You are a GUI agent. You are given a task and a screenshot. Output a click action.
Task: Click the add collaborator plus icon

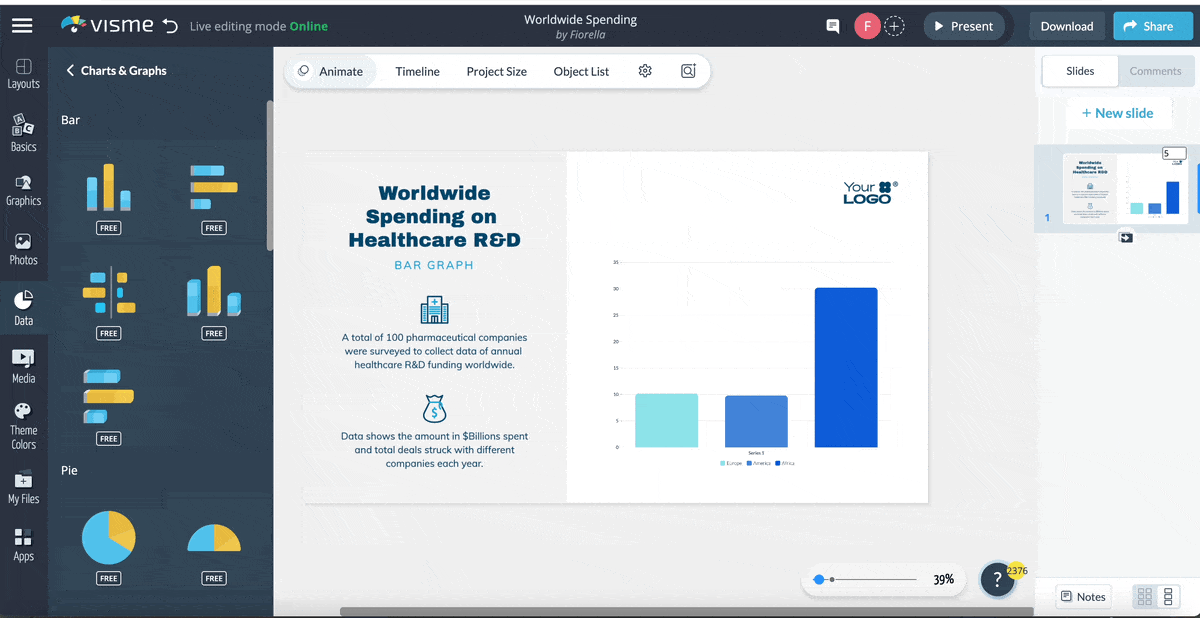point(894,27)
